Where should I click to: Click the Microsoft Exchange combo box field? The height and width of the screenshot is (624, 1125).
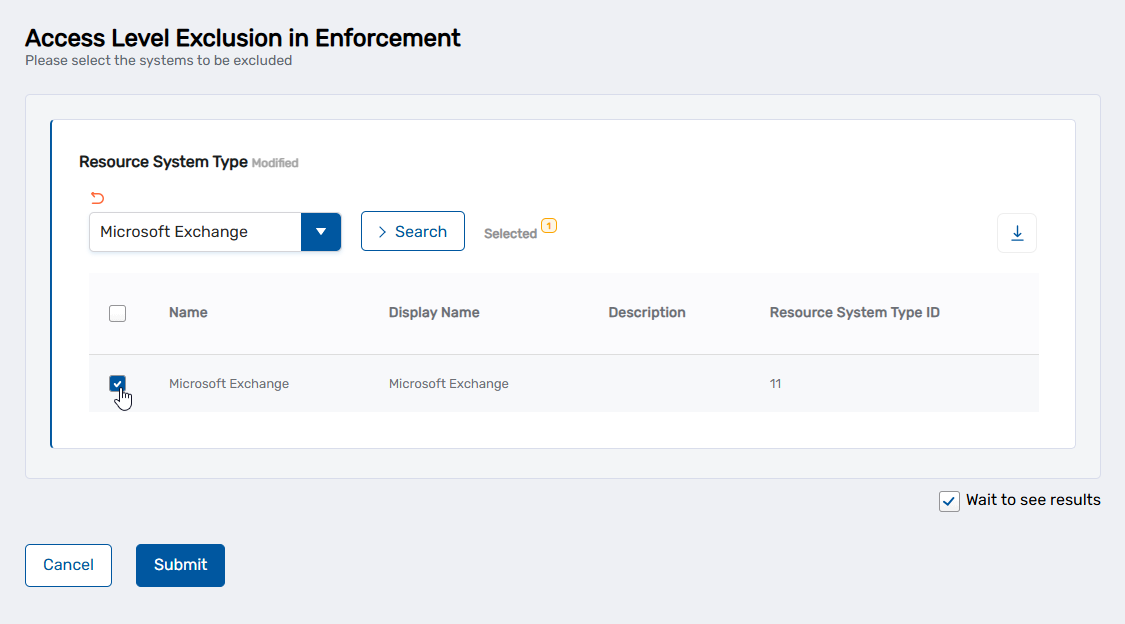pos(195,232)
